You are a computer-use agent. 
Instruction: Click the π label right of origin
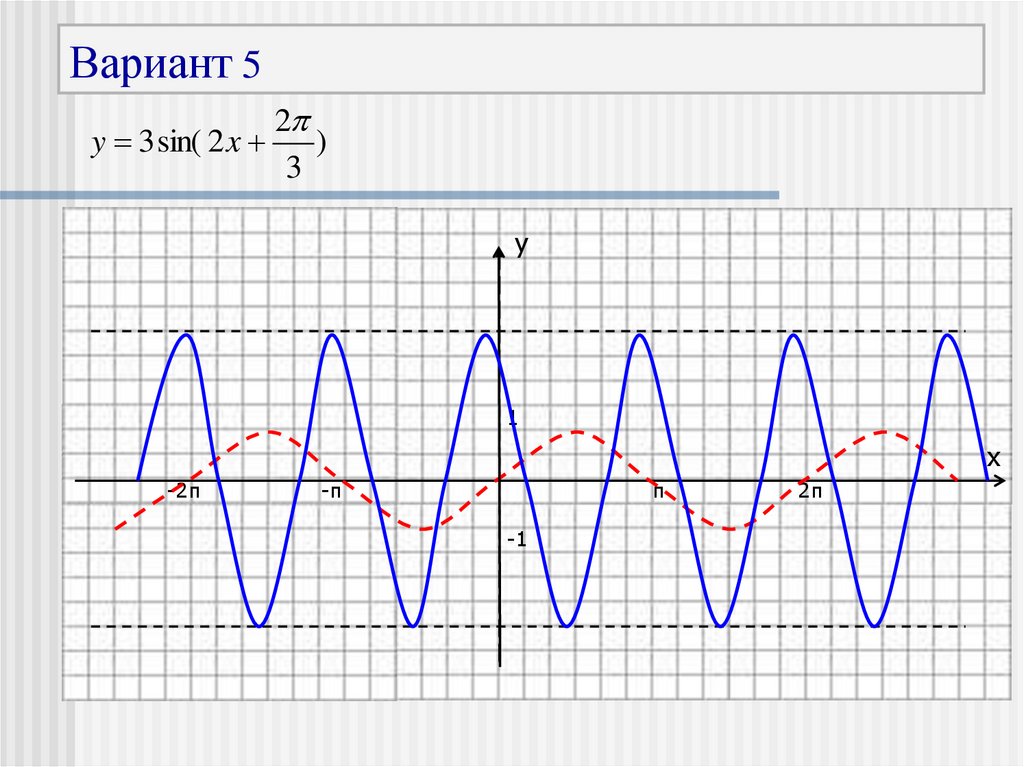point(659,491)
